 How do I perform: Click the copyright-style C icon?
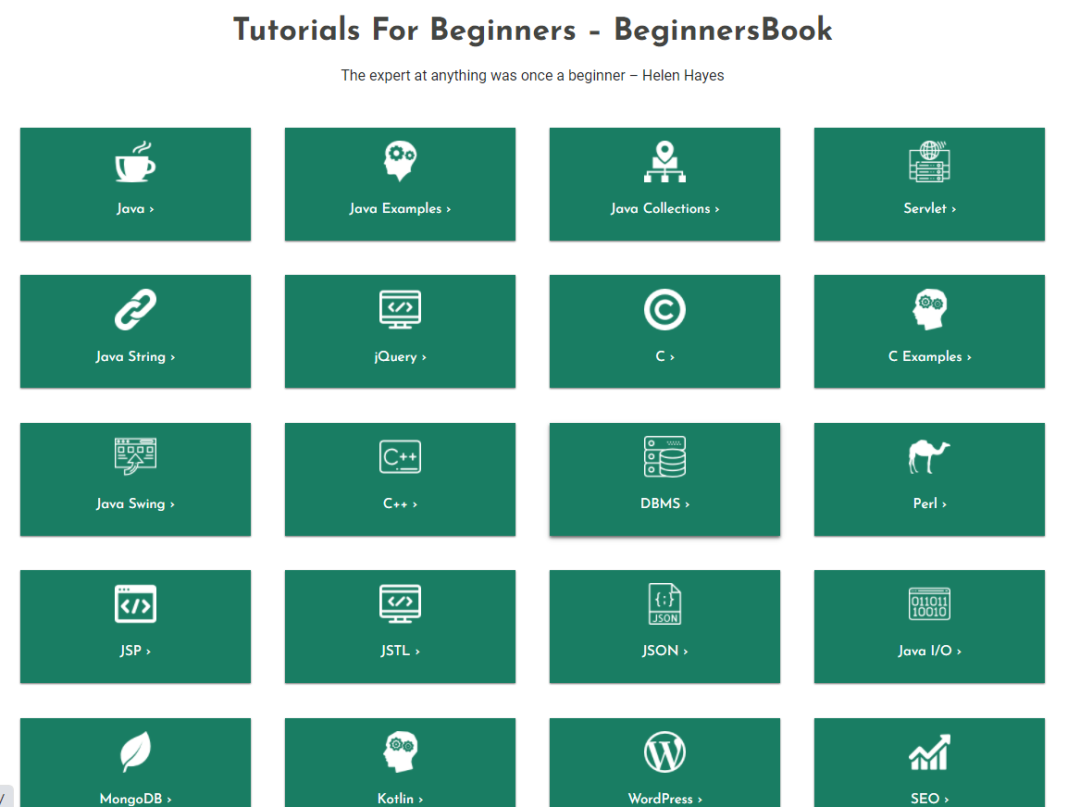[665, 309]
